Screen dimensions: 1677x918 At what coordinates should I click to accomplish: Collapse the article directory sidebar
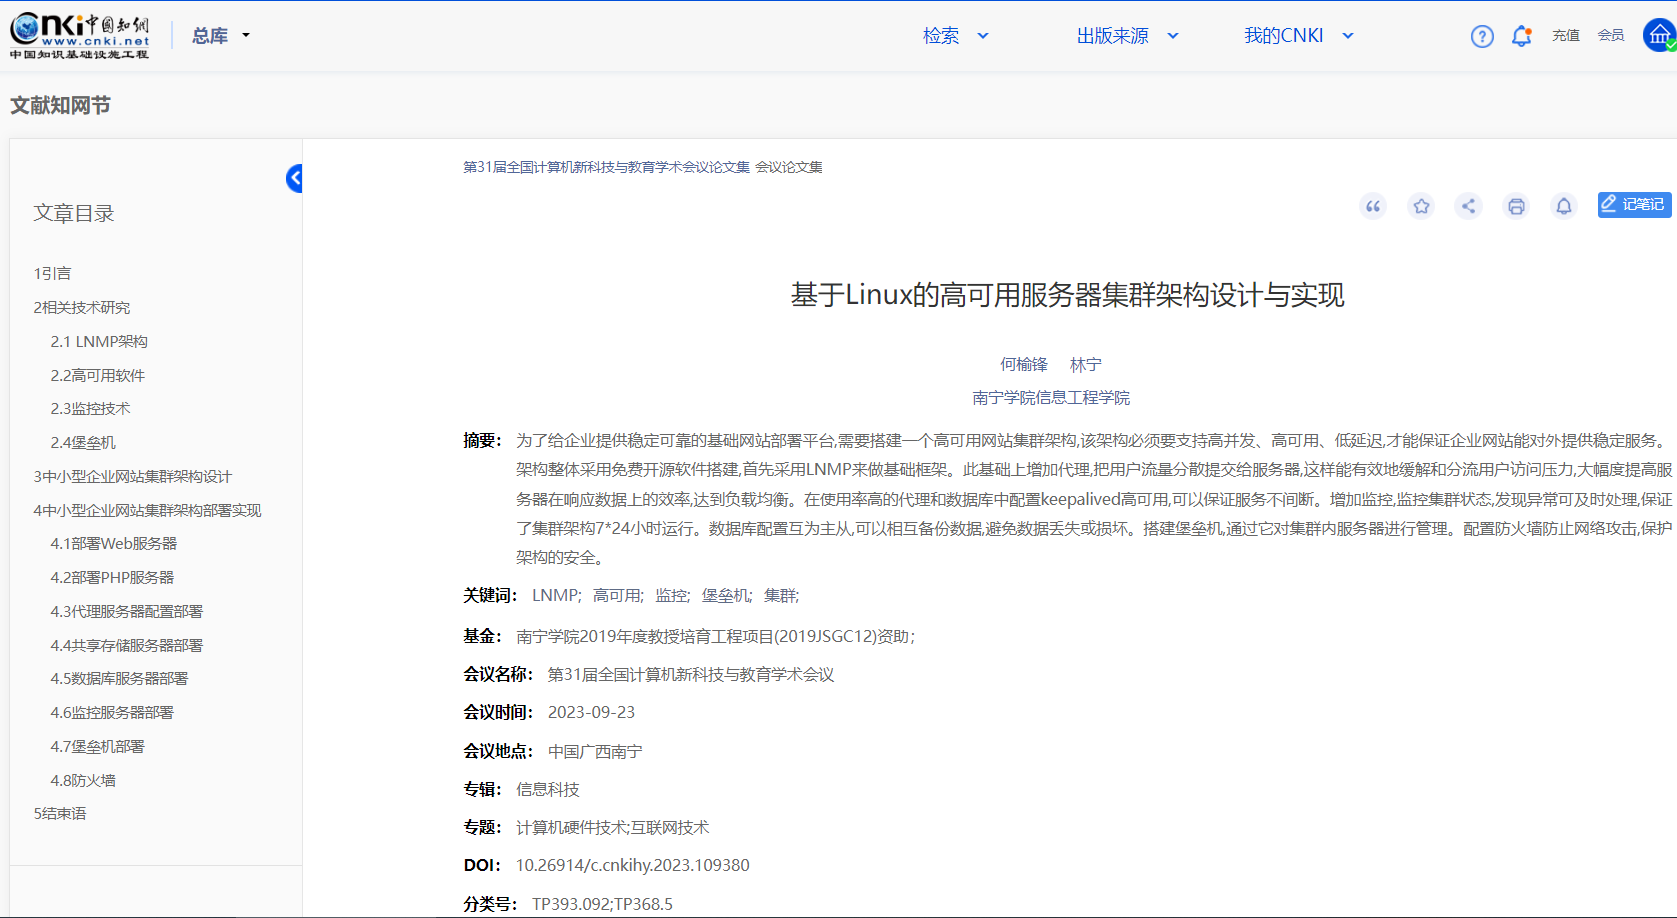coord(294,178)
